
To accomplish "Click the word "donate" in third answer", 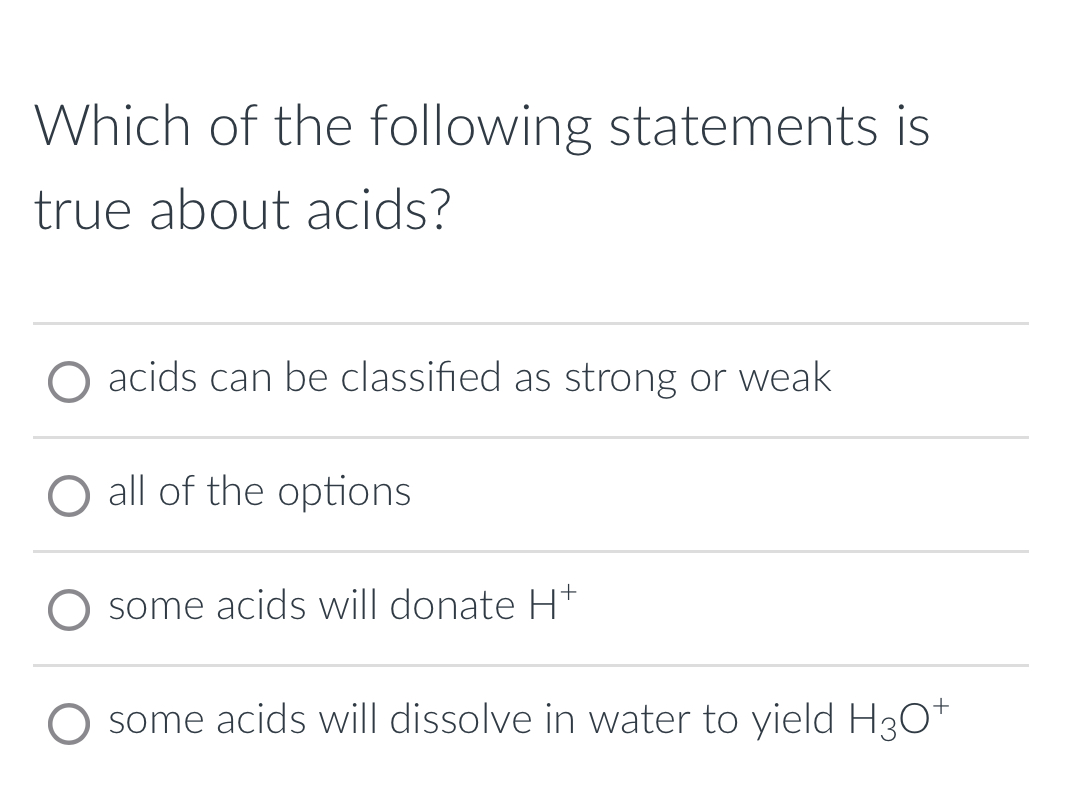I will 452,606.
